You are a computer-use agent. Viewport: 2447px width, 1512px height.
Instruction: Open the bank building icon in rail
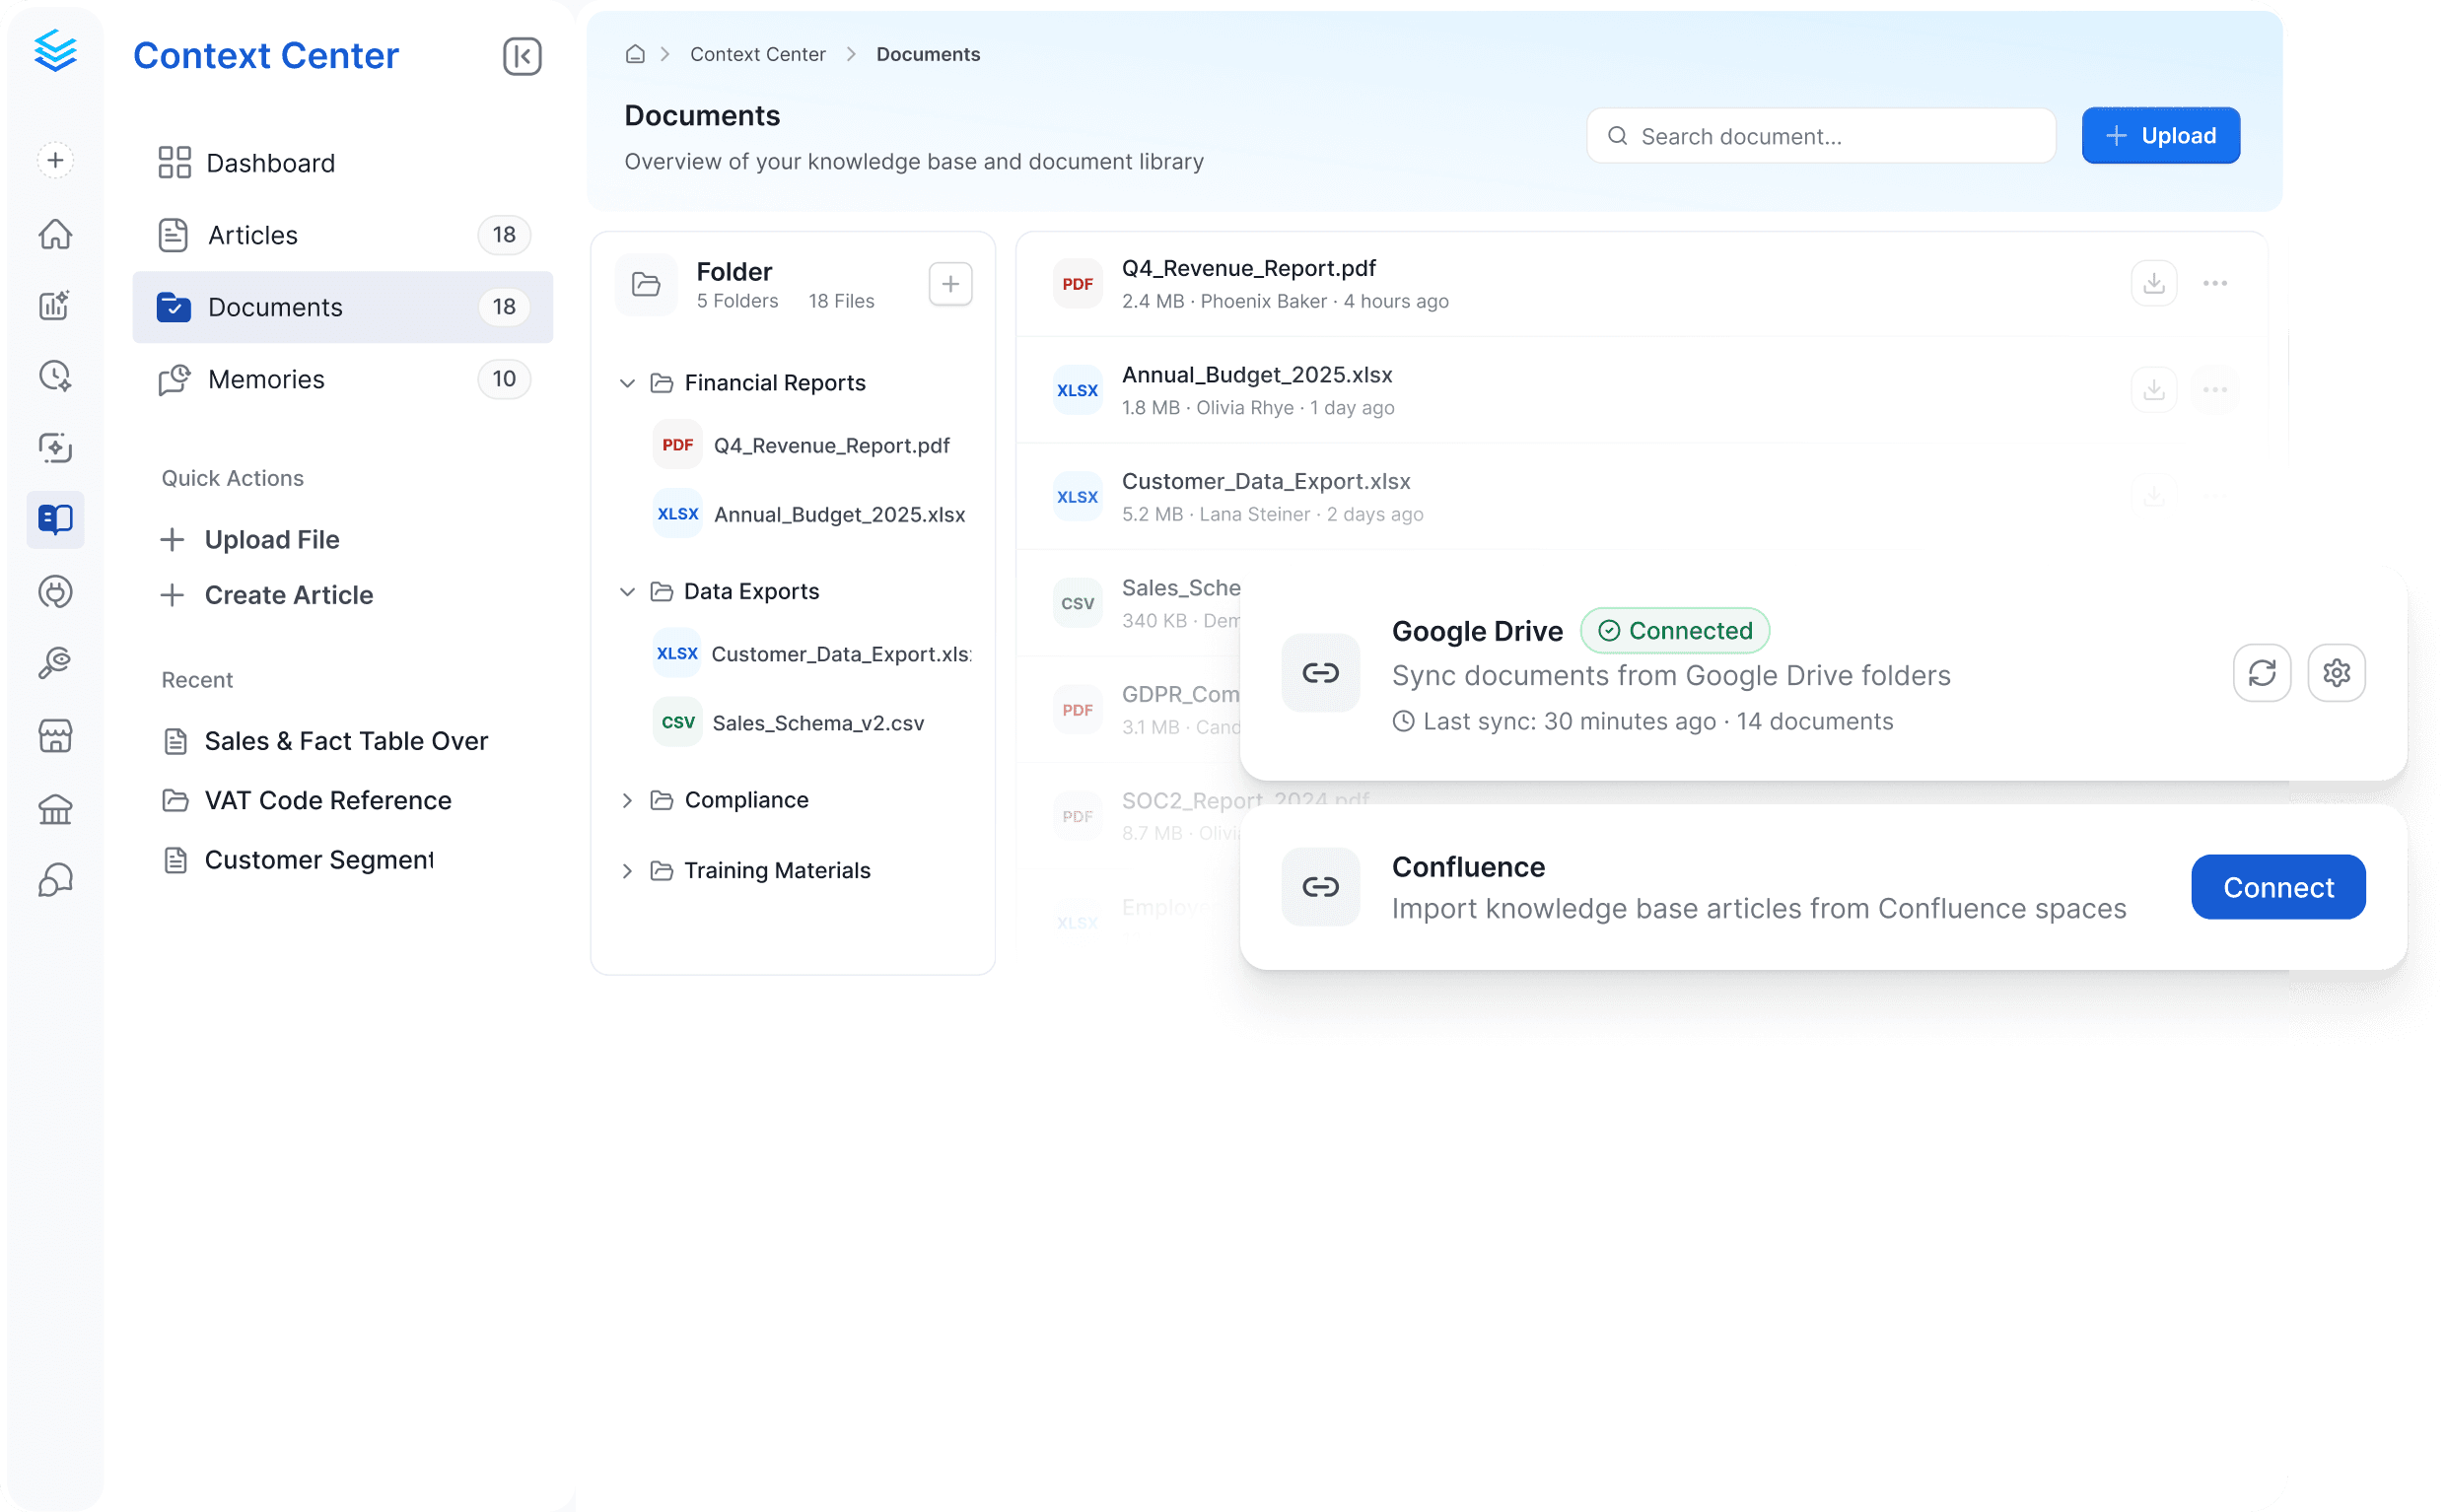click(56, 809)
